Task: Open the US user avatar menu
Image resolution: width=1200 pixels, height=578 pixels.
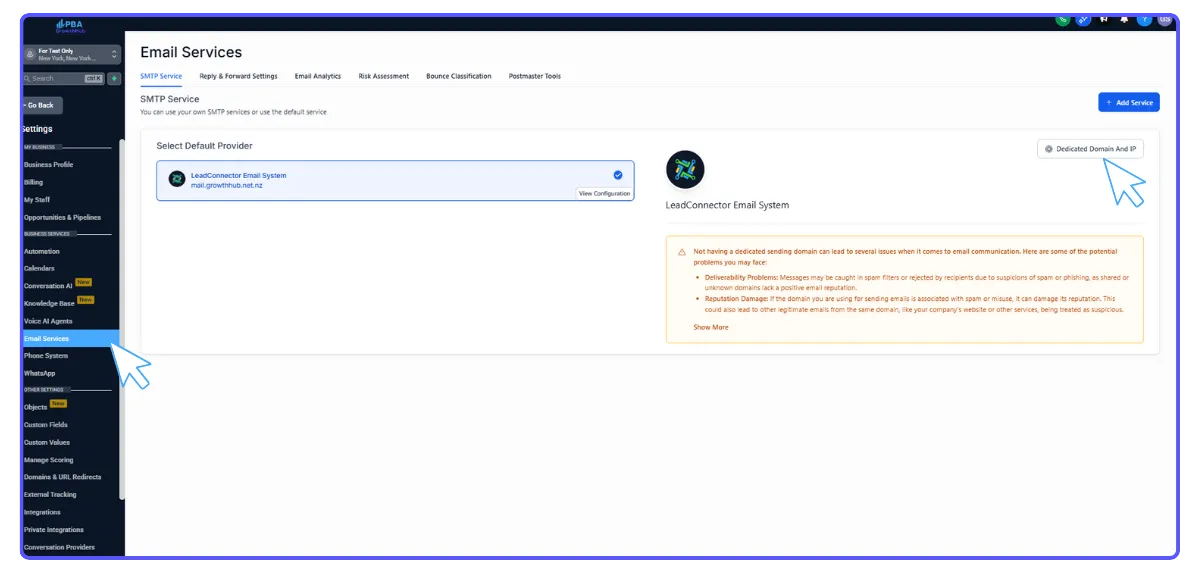Action: coord(1164,20)
